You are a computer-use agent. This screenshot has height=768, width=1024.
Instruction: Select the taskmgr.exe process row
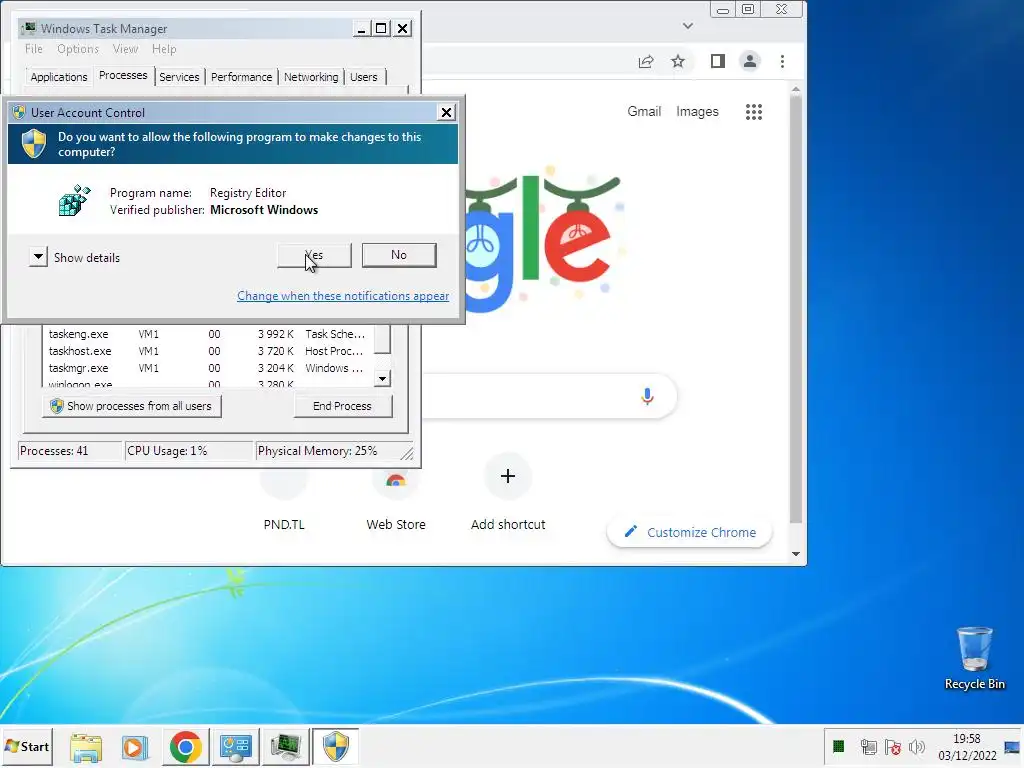208,368
